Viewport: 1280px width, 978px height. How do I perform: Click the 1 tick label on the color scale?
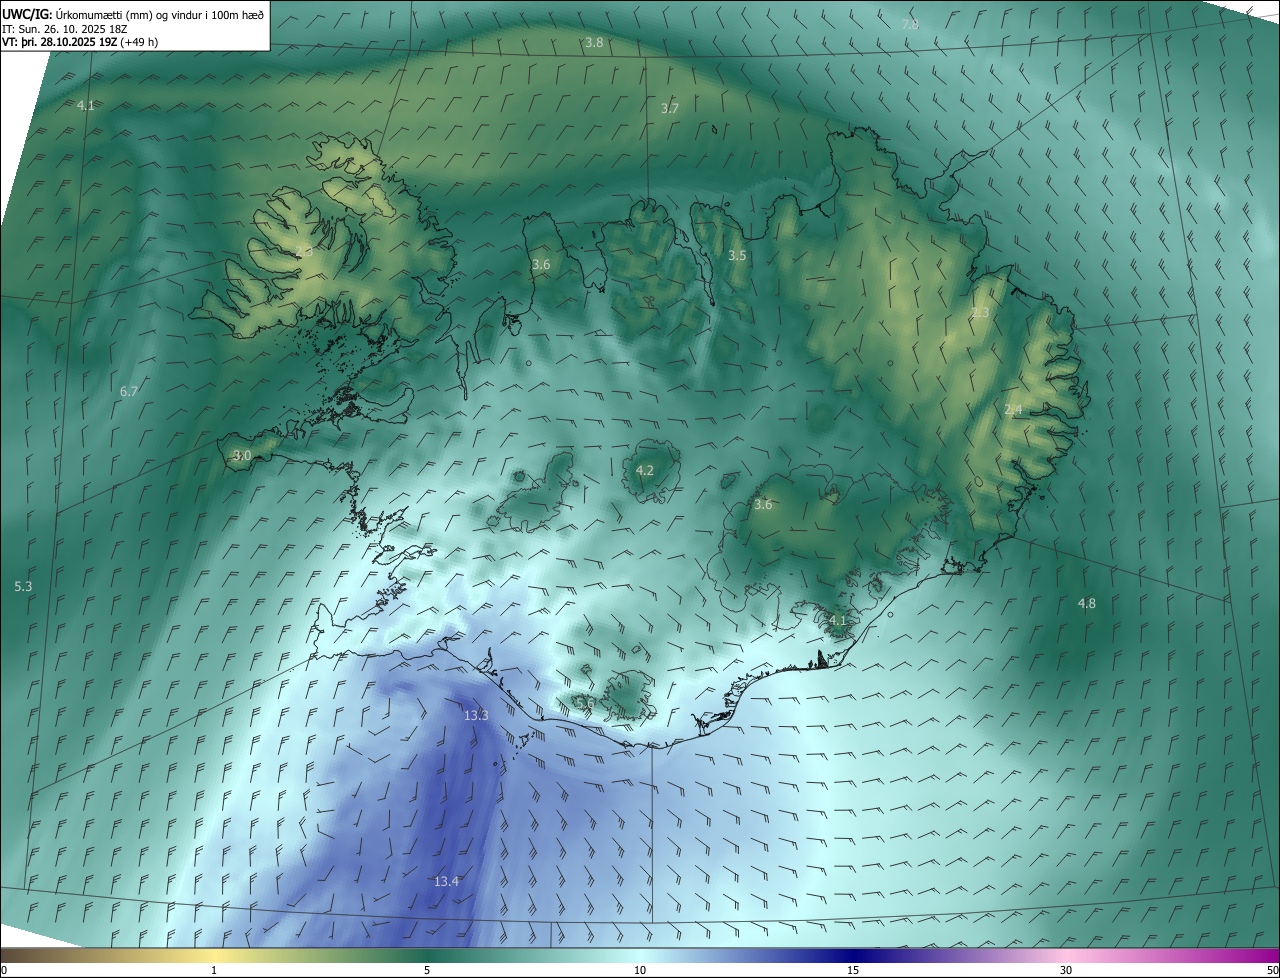[x=215, y=970]
